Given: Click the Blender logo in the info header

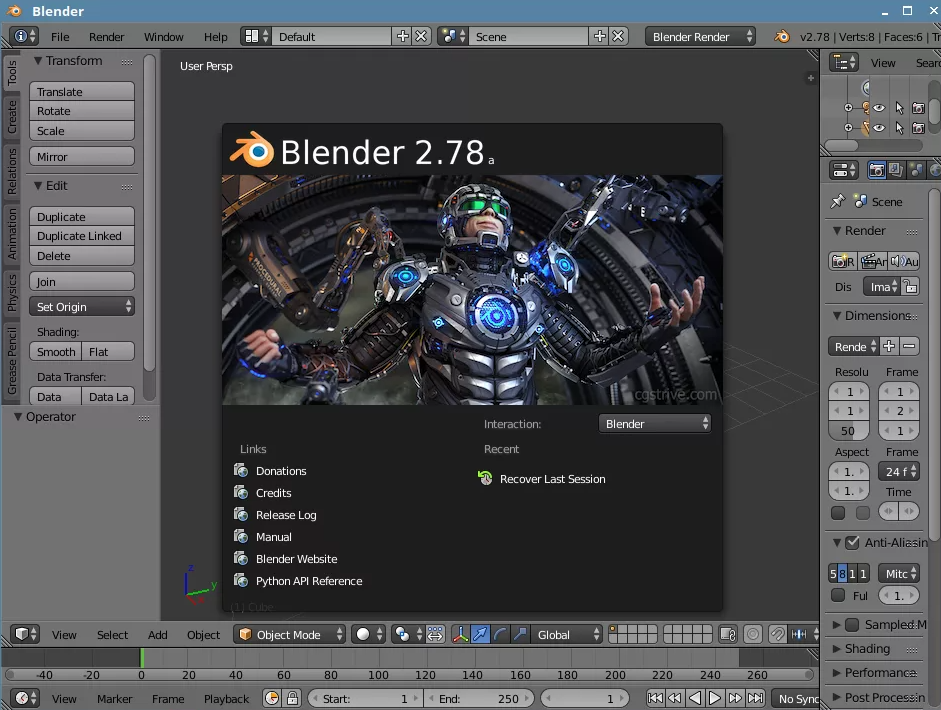Looking at the screenshot, I should coord(781,36).
